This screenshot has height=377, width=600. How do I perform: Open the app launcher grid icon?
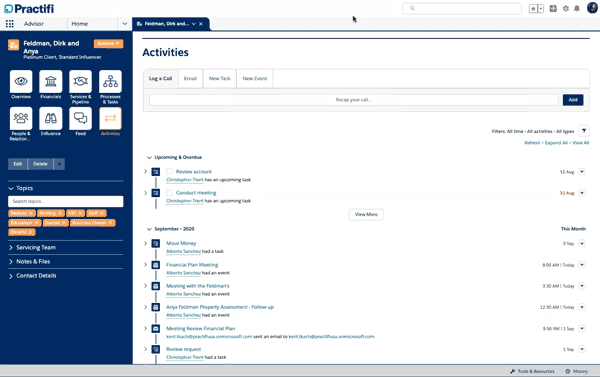click(x=10, y=24)
